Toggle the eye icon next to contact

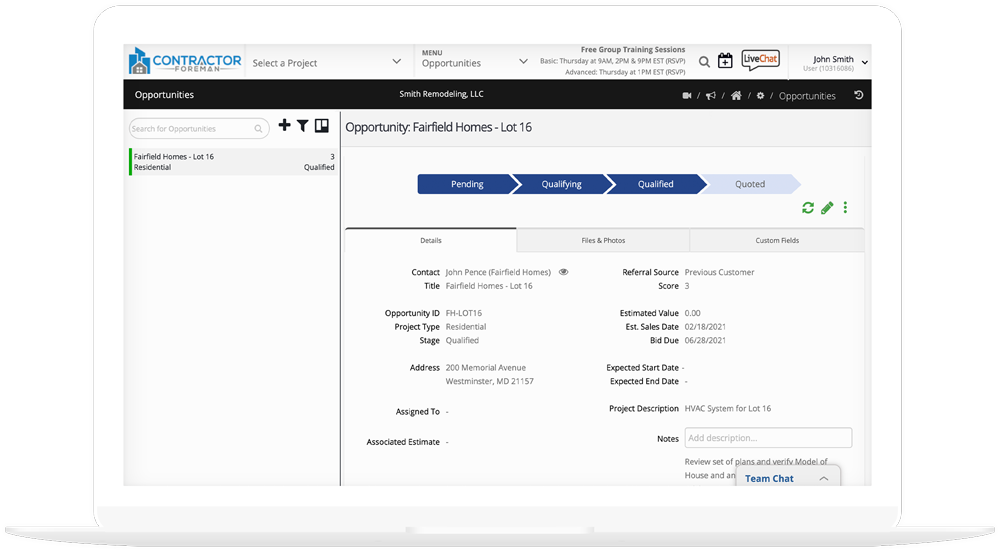tap(564, 272)
